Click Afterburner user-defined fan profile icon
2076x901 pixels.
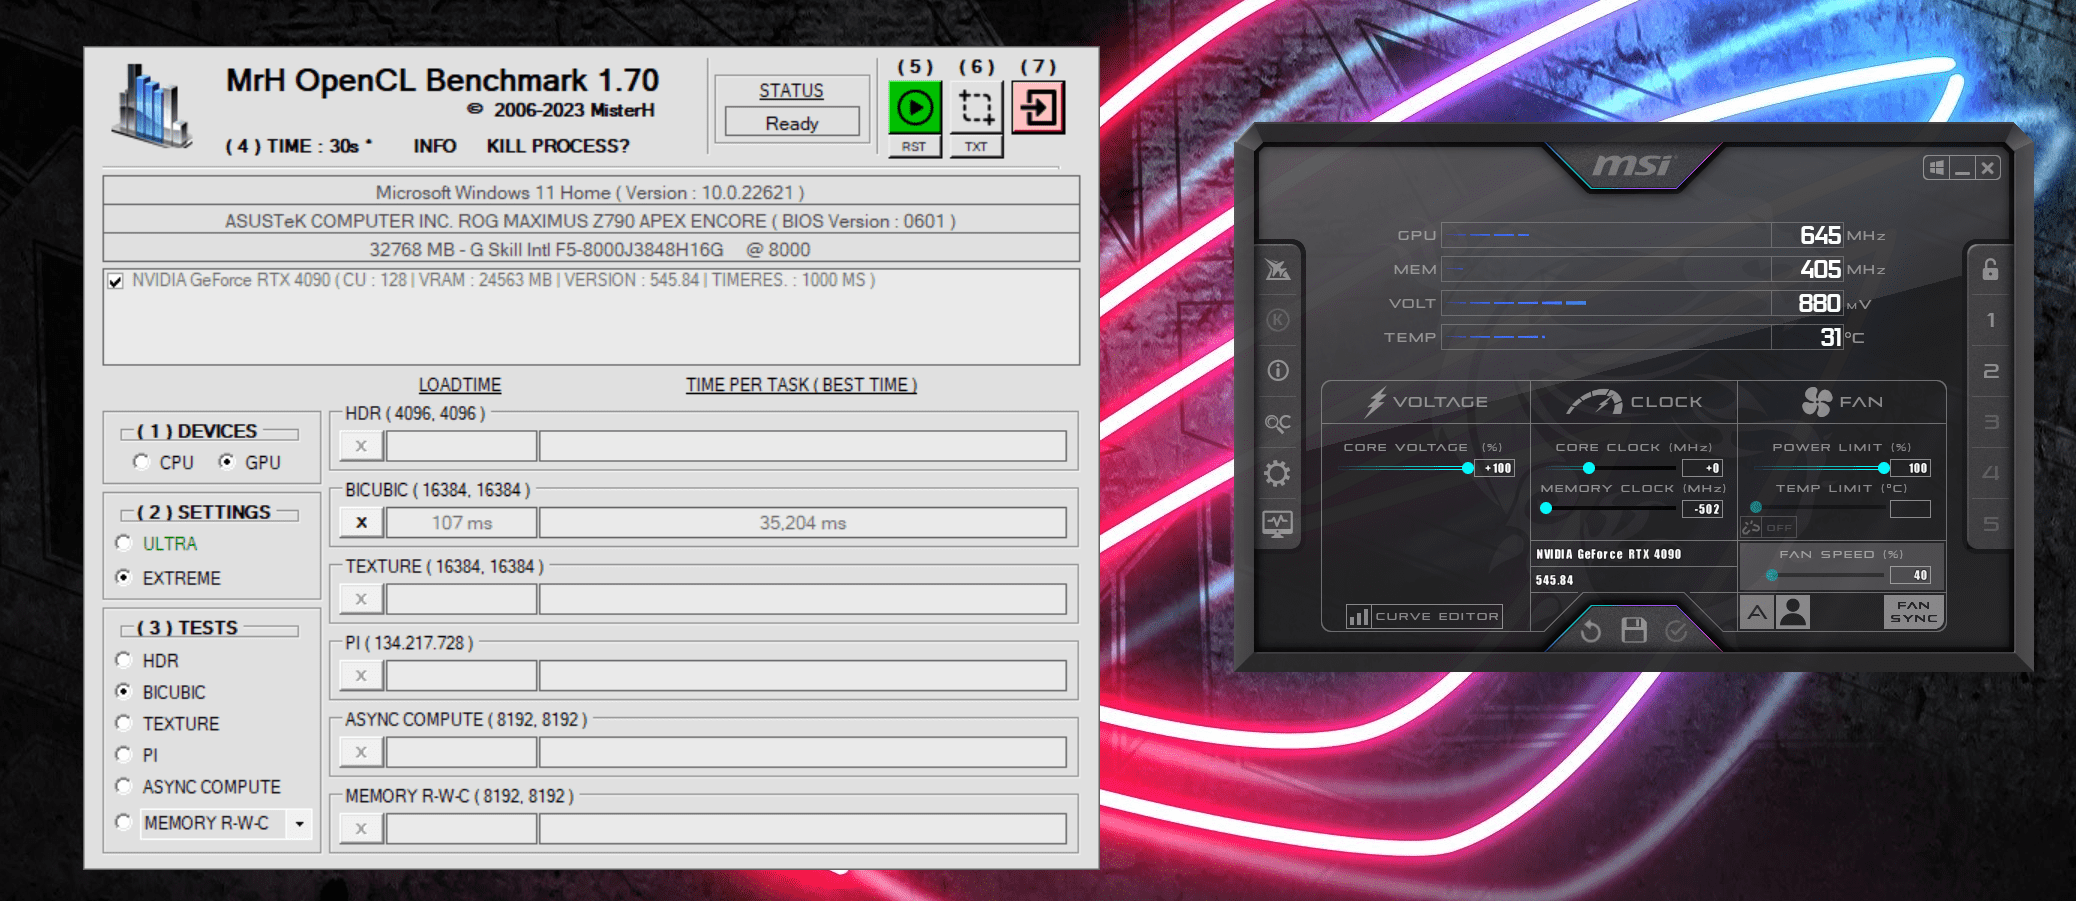[x=1794, y=612]
